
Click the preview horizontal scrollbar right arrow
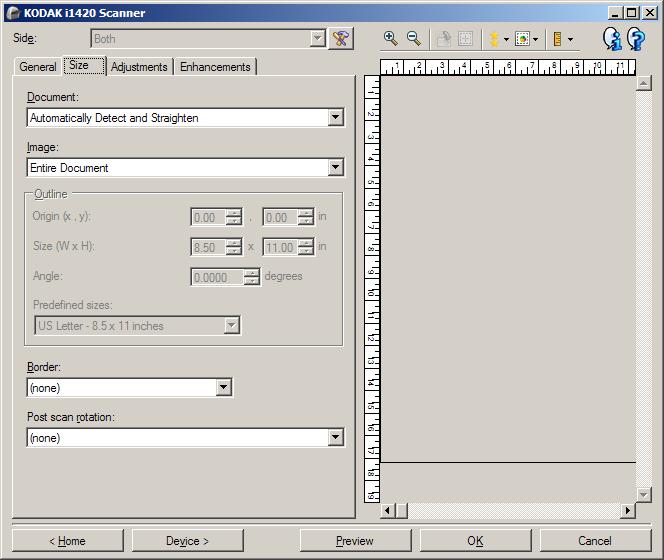point(628,510)
